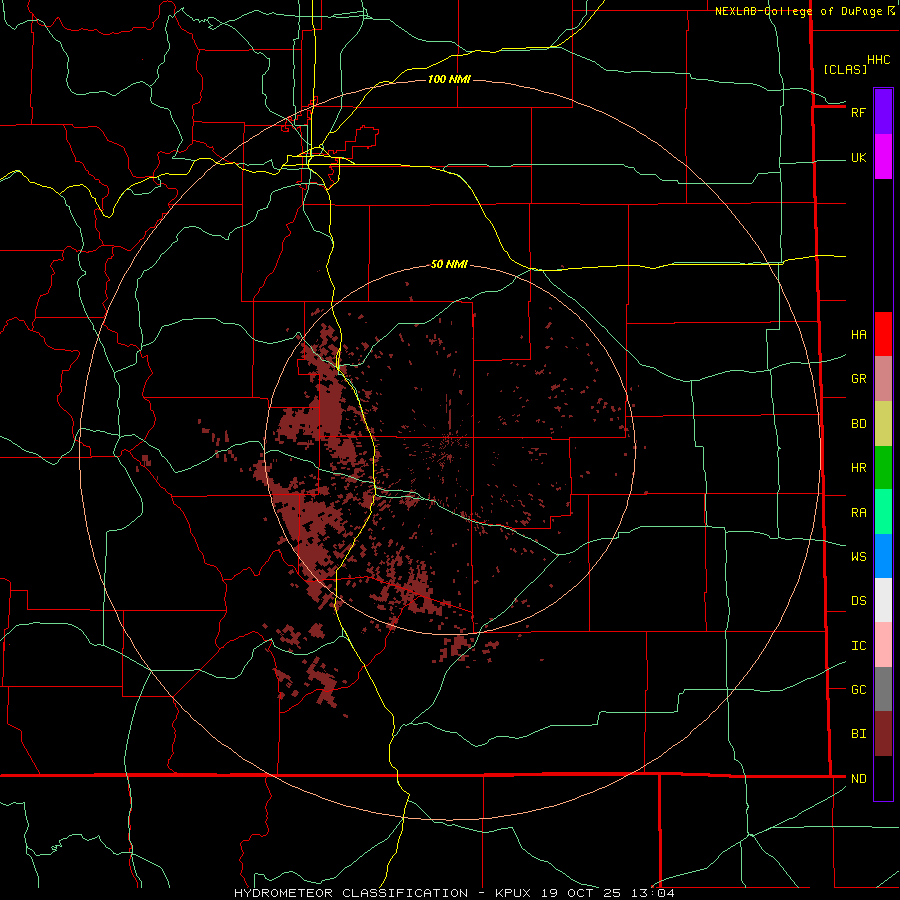Click the IC legend label

tap(858, 646)
